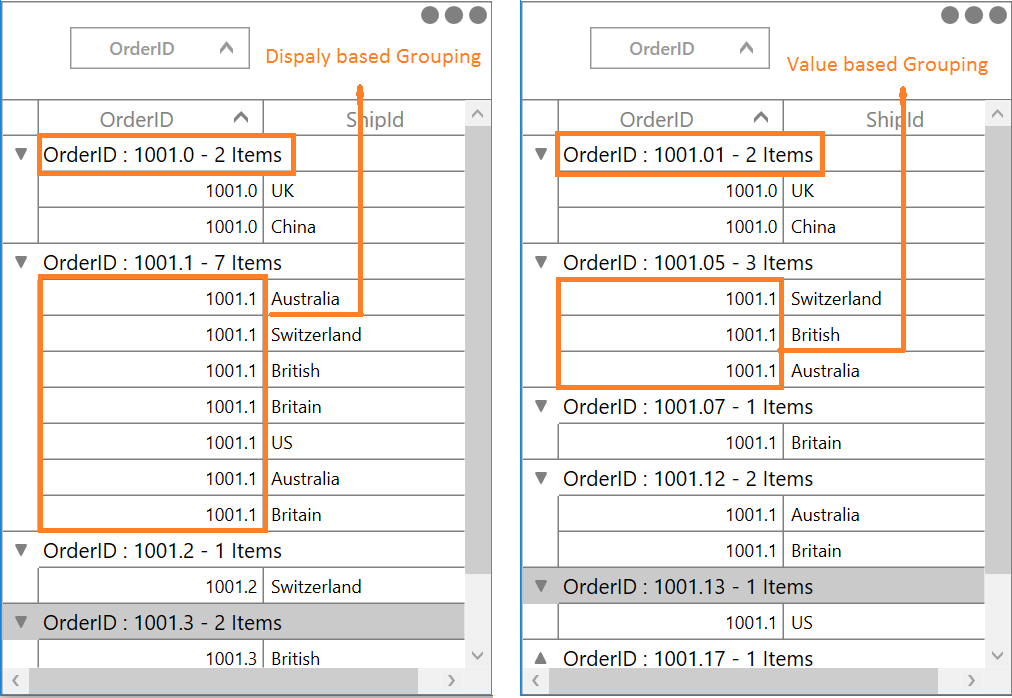Screen dimensions: 1012x698
Task: Toggle sort caret on Display grid OrderID group chip
Action: pos(226,48)
